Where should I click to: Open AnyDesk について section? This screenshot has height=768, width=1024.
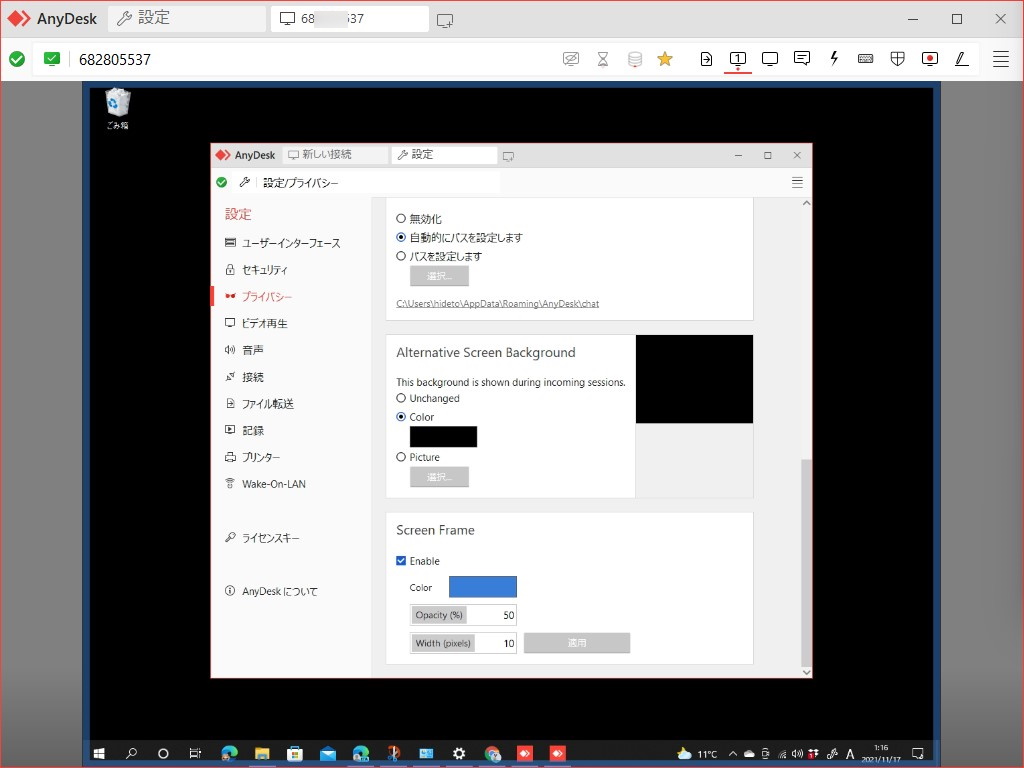(271, 591)
